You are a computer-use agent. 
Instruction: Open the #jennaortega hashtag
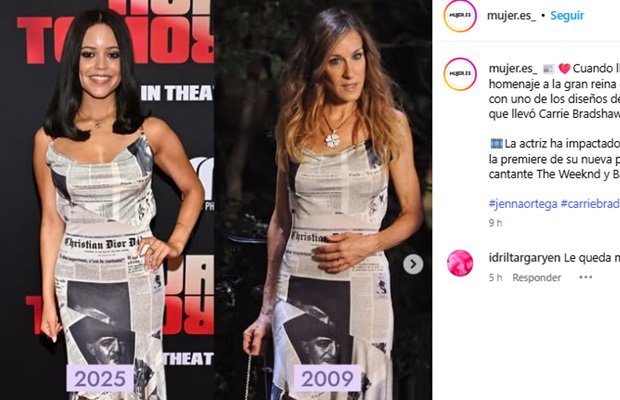pyautogui.click(x=523, y=204)
